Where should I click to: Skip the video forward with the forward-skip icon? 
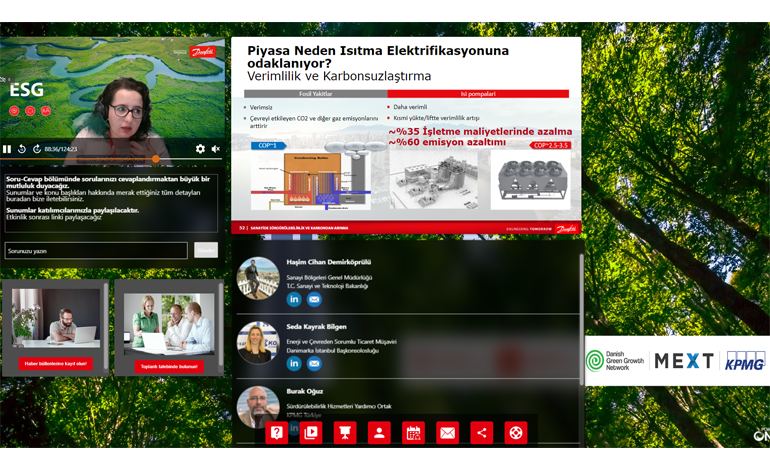[x=37, y=149]
